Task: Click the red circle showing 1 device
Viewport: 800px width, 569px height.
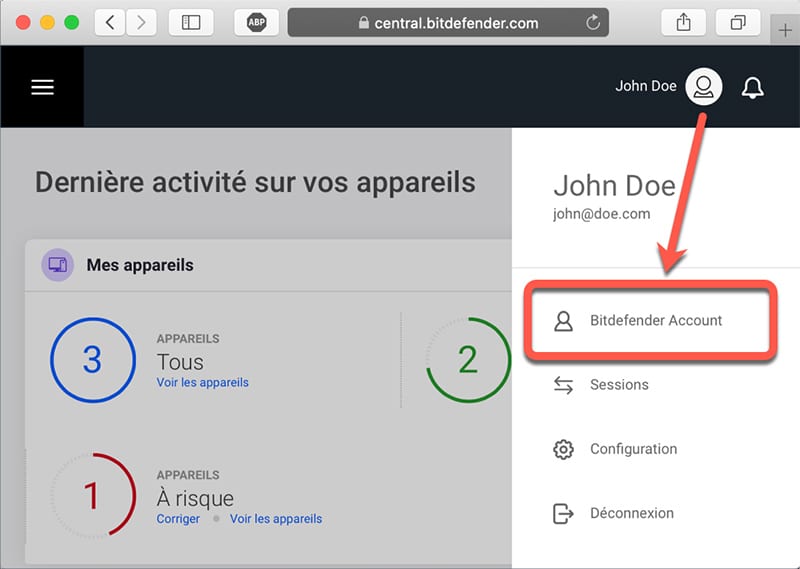Action: (x=93, y=495)
